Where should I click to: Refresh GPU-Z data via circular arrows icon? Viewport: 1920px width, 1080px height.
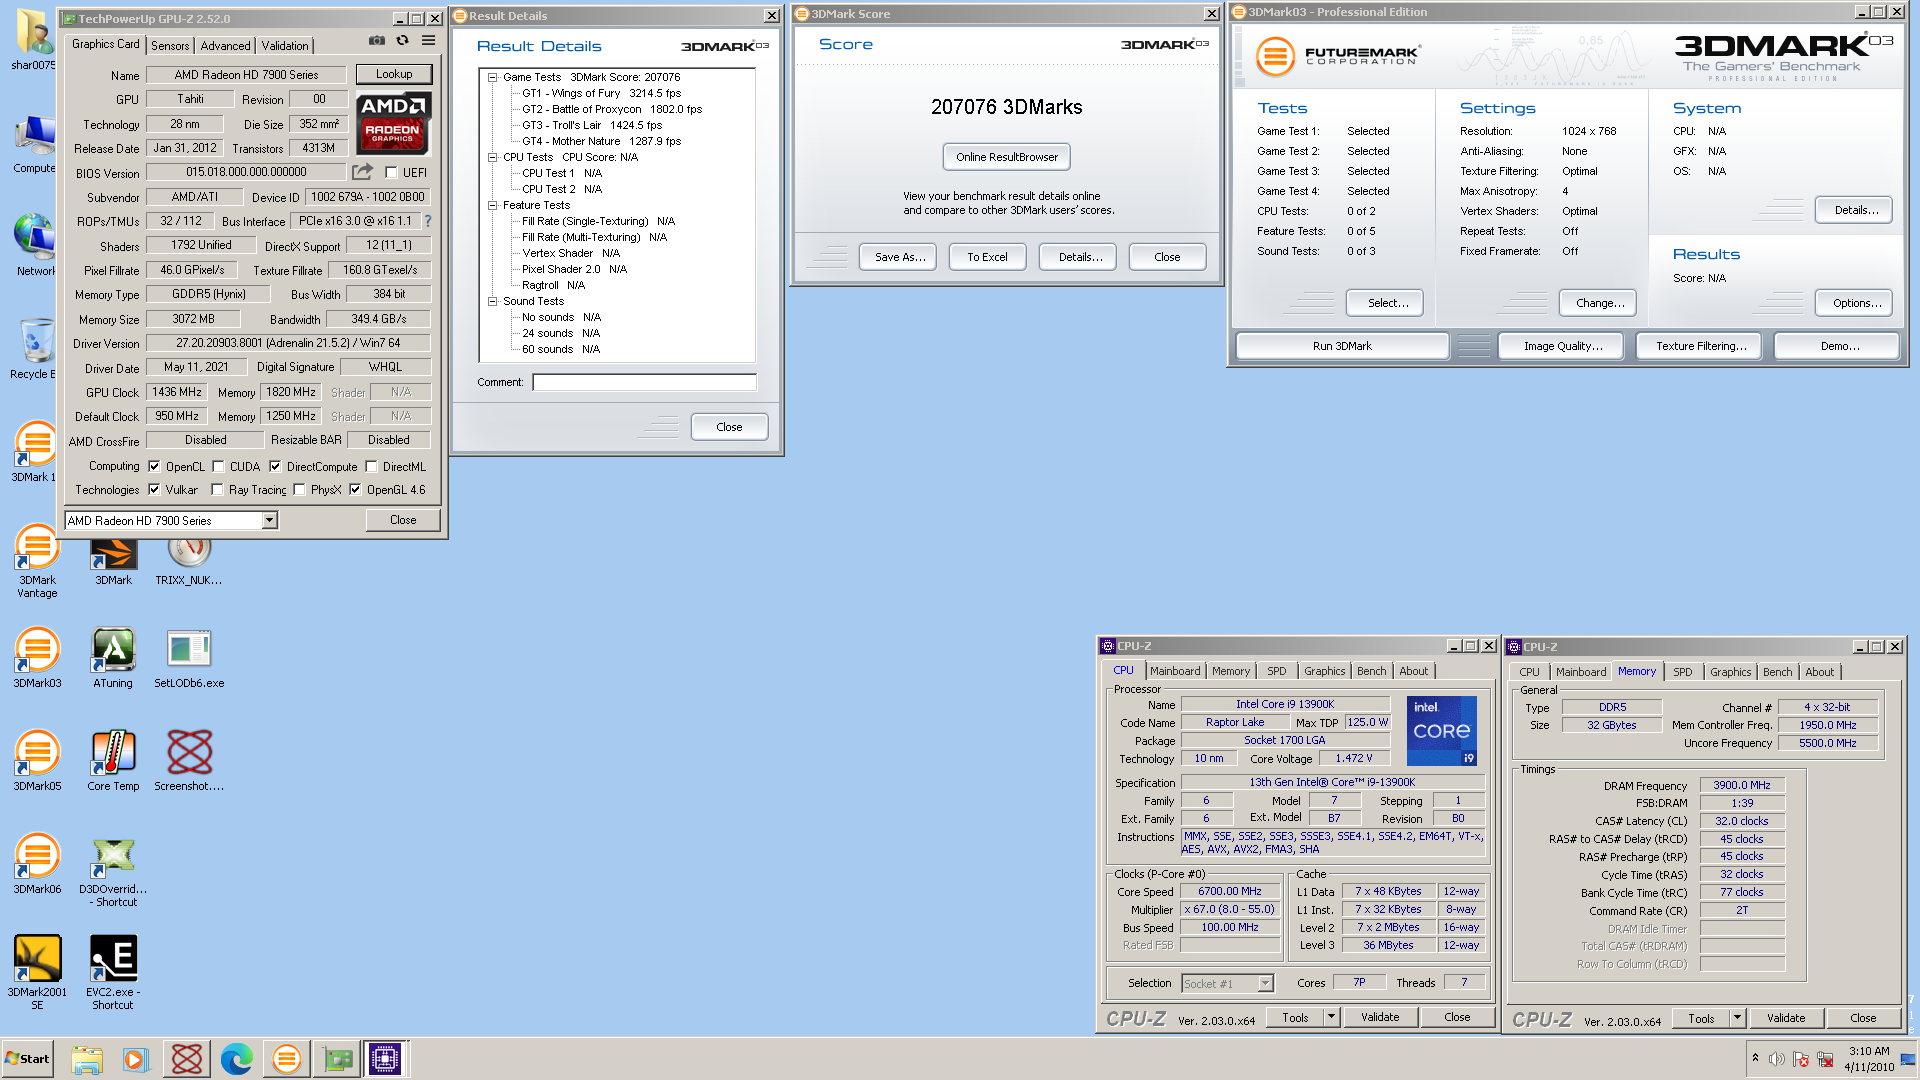tap(402, 41)
